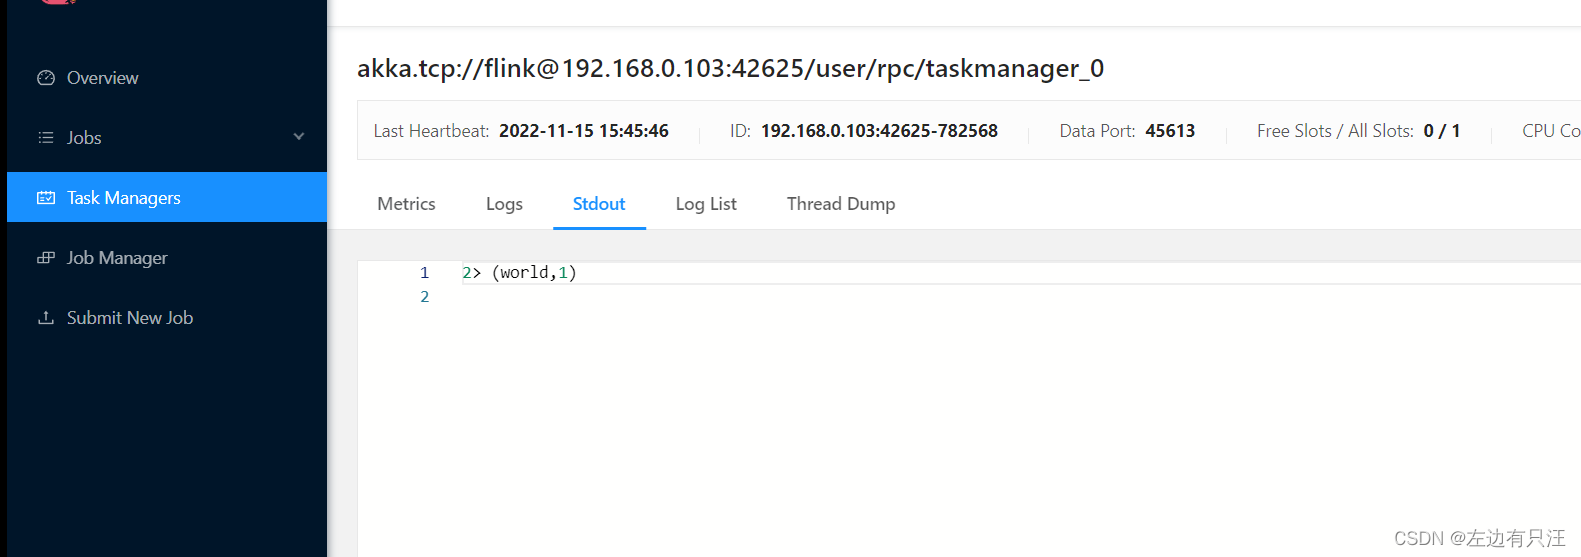Image resolution: width=1581 pixels, height=557 pixels.
Task: Click the Job Manager icon in sidebar
Action: 46,258
